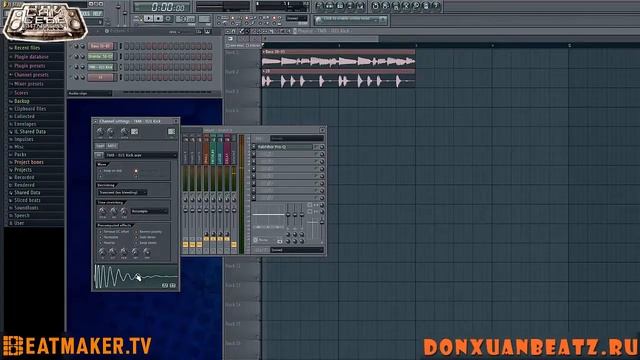Click the folder browse icon beside the sample name

coord(99,155)
